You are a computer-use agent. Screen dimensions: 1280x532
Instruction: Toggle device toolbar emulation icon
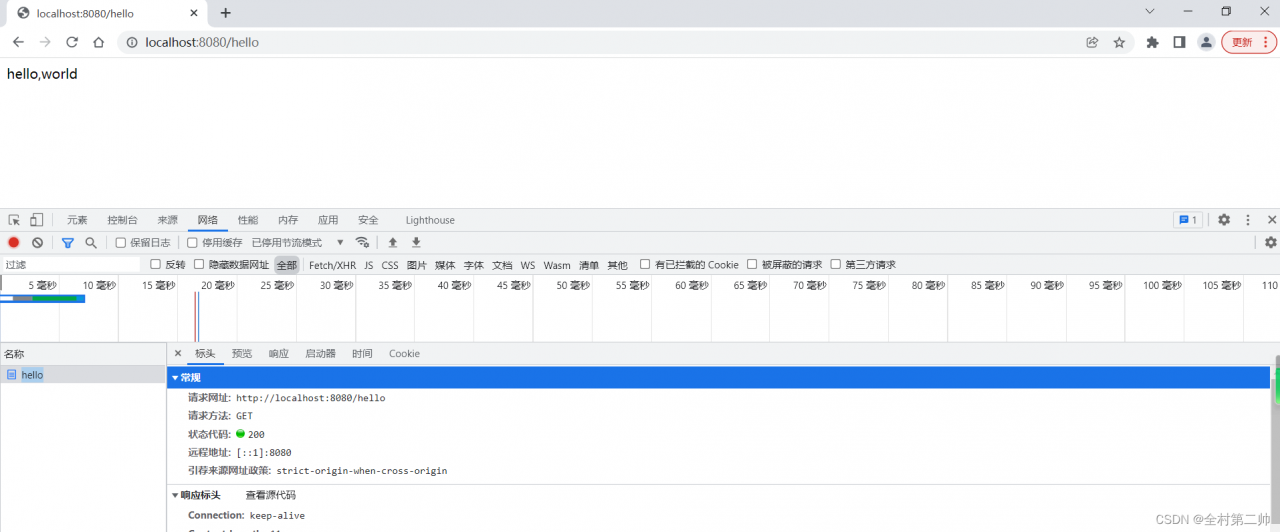(x=36, y=220)
